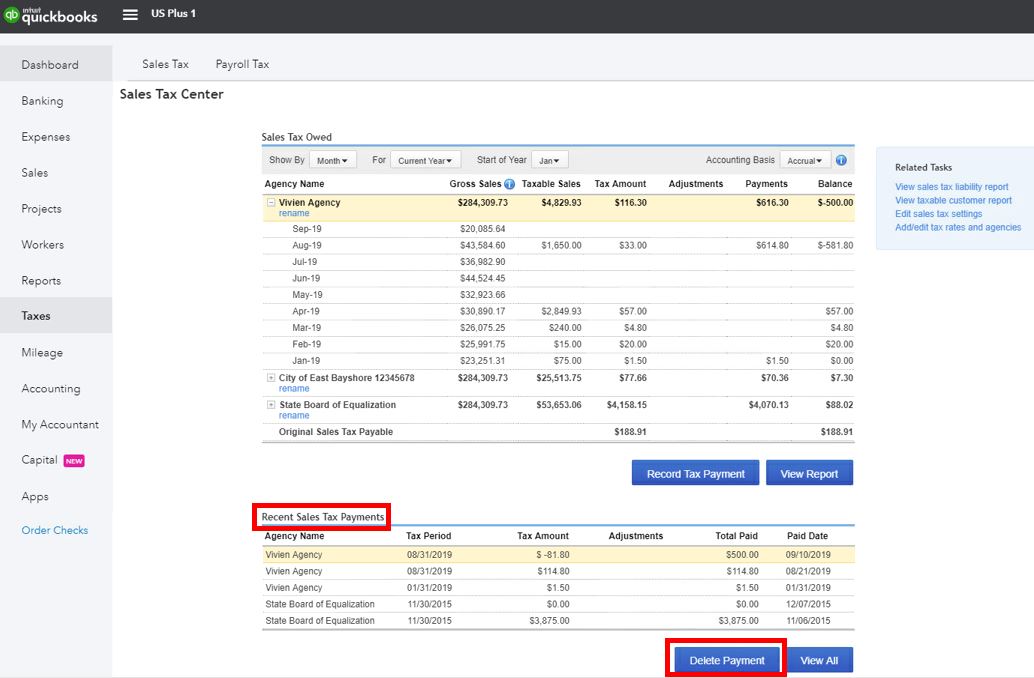Click rename under State Board of Equalization
The height and width of the screenshot is (678, 1034).
pyautogui.click(x=293, y=416)
